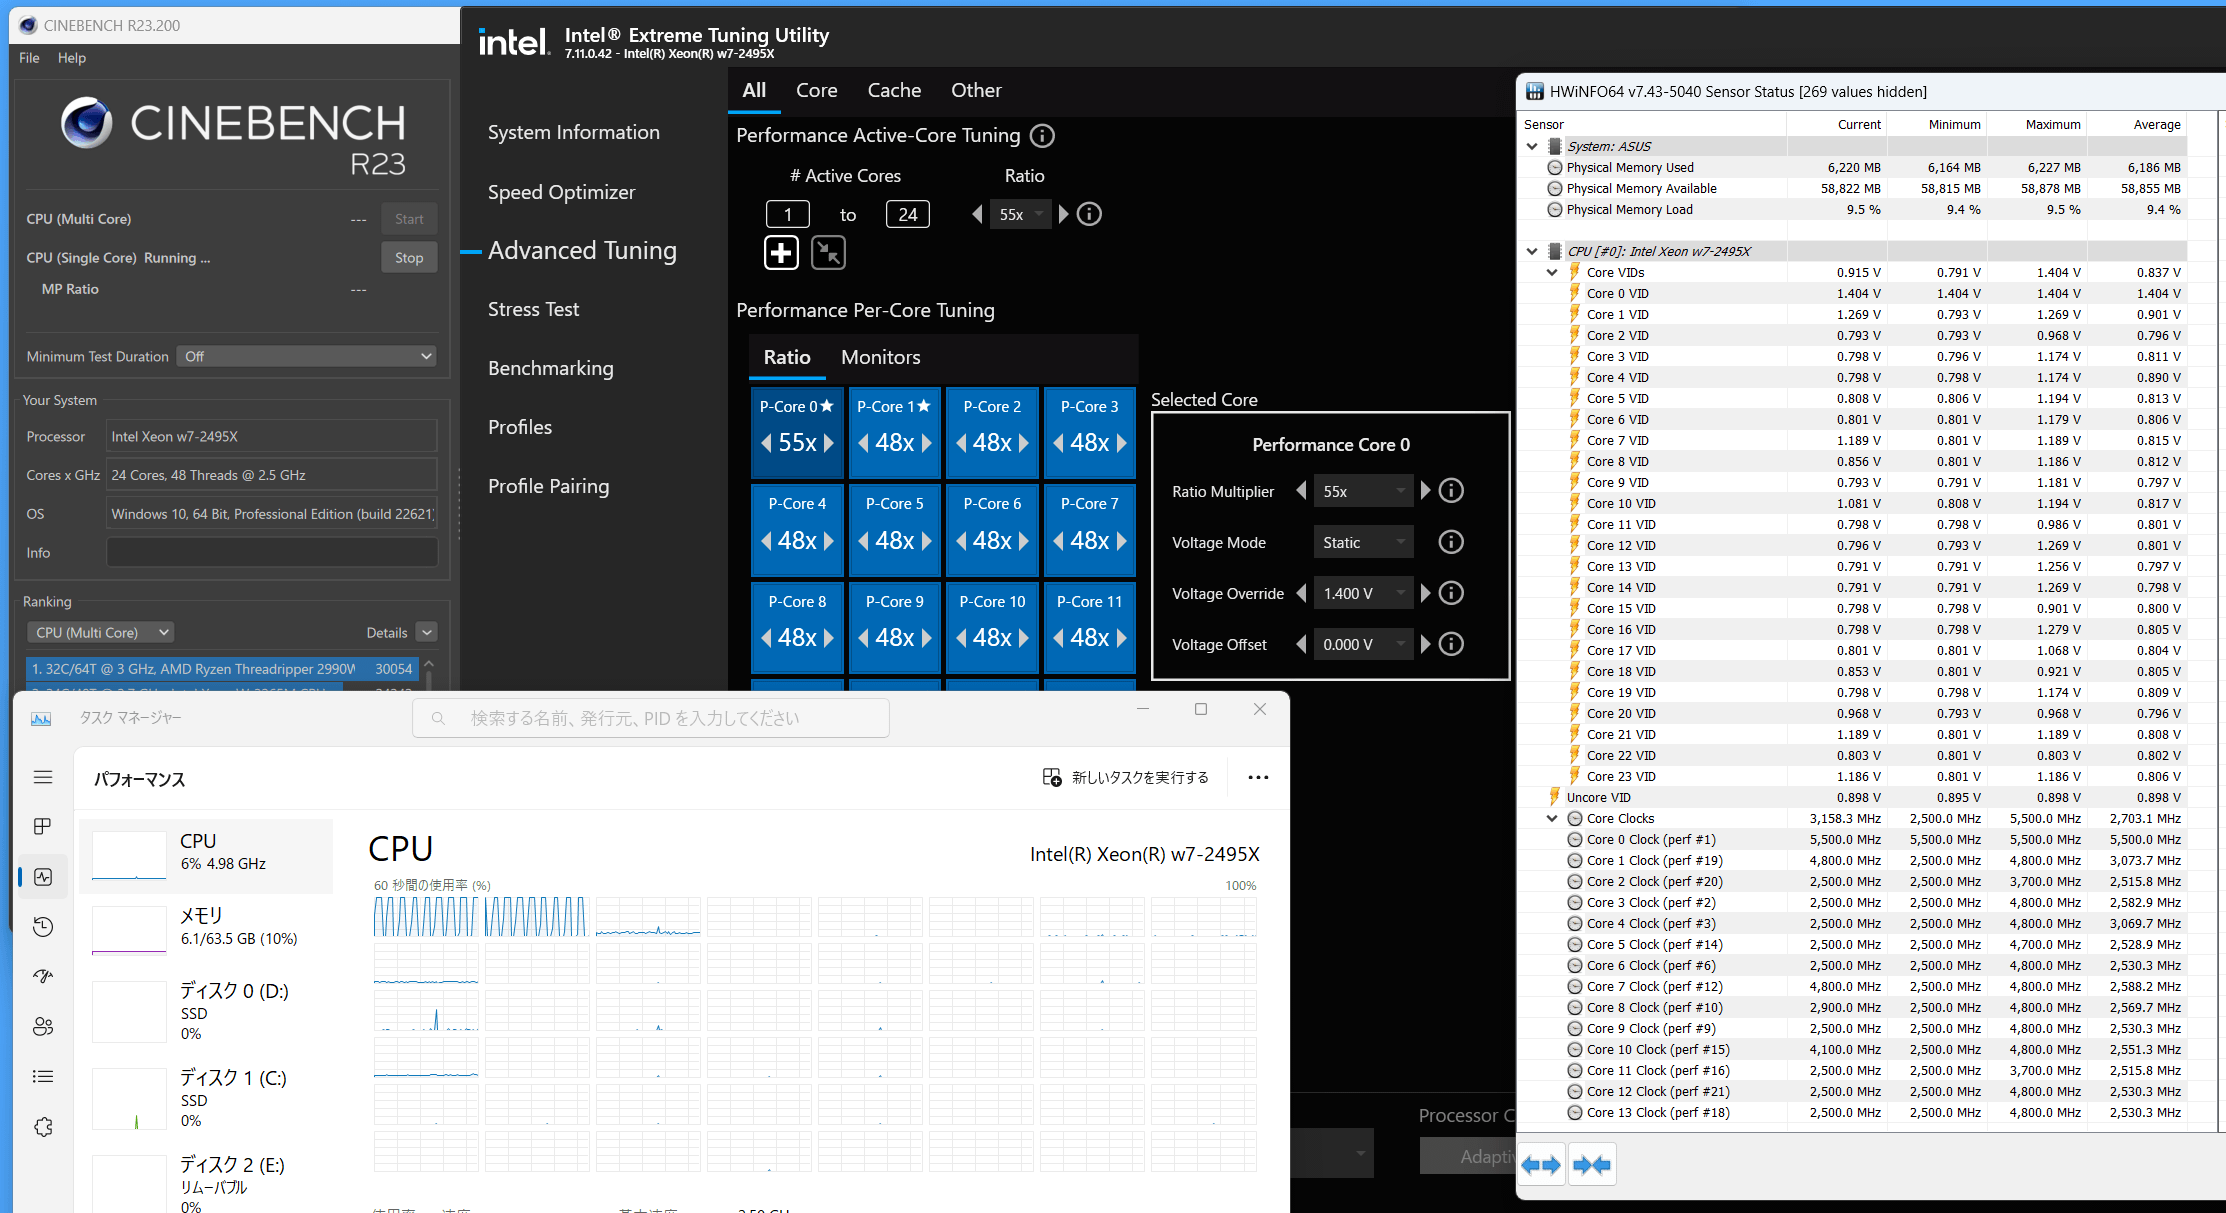Increase Voltage Offset value
Screen dimensions: 2226x1213
pos(1425,644)
